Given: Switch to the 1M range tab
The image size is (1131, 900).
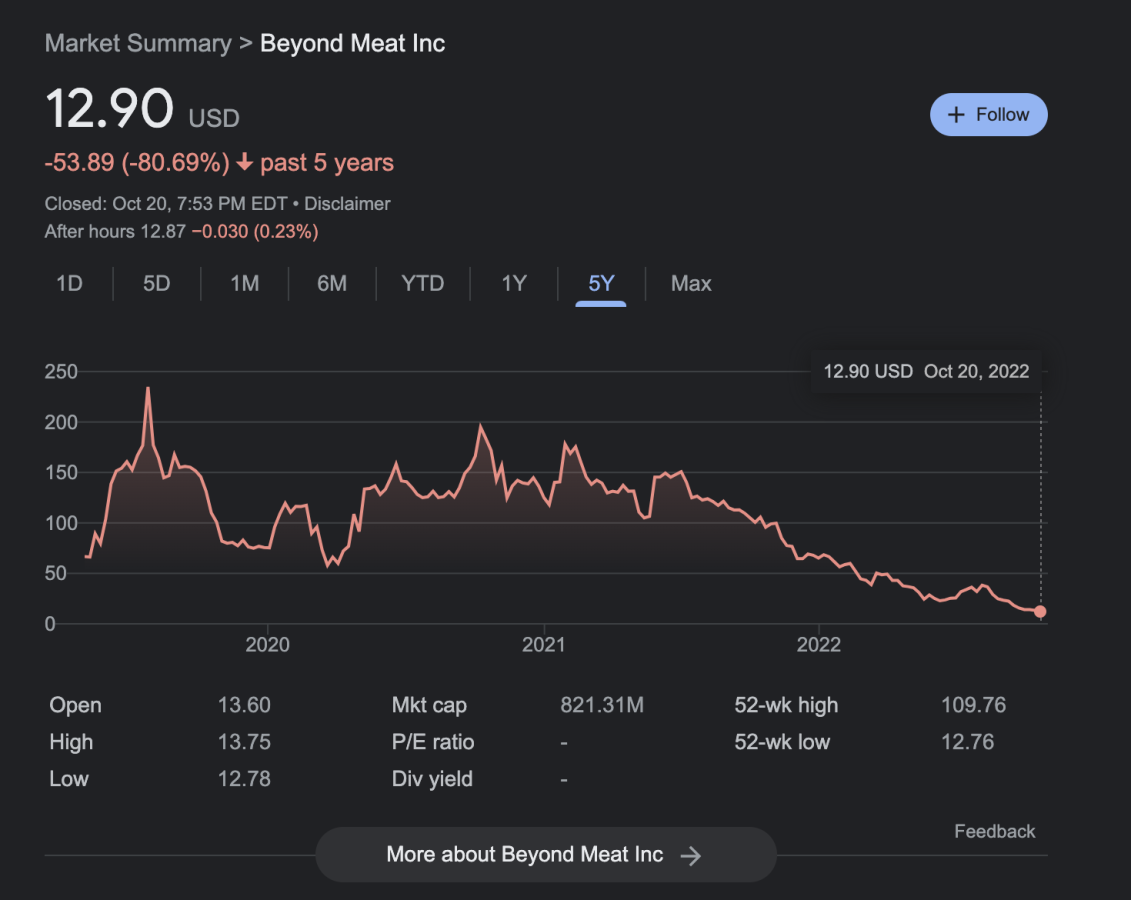Looking at the screenshot, I should pyautogui.click(x=245, y=283).
